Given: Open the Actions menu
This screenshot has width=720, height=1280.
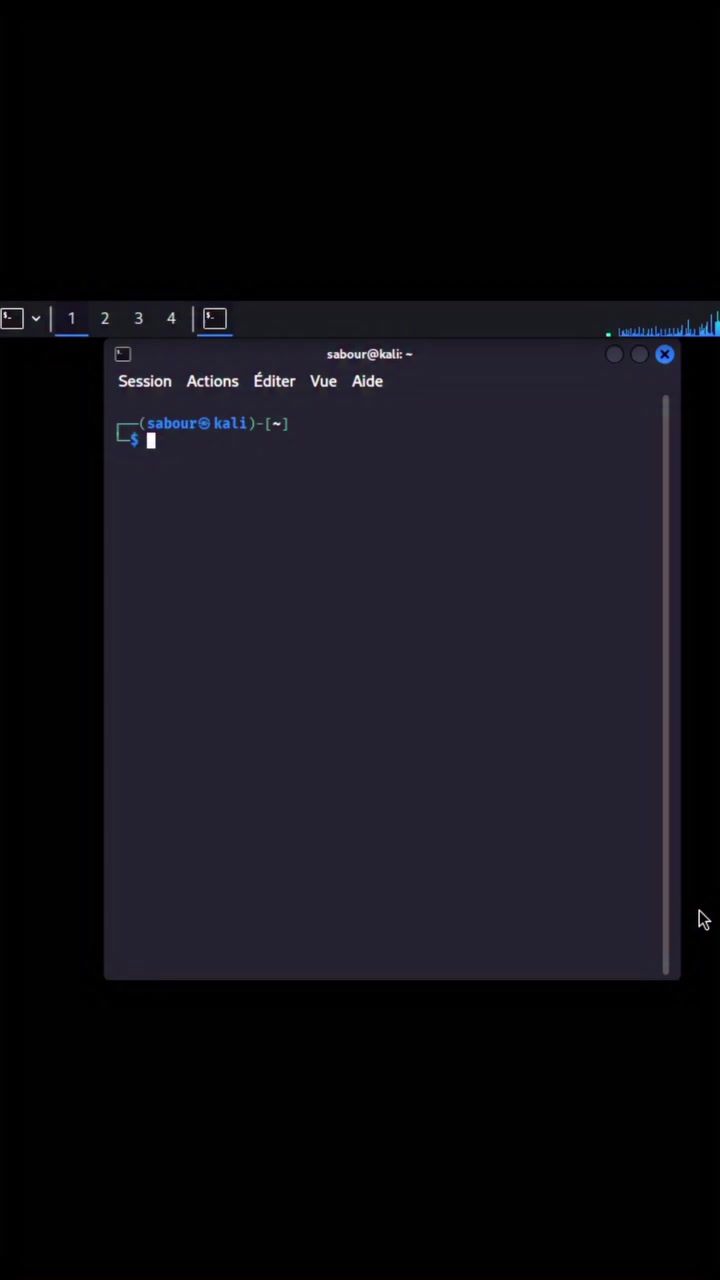Looking at the screenshot, I should click(x=212, y=381).
